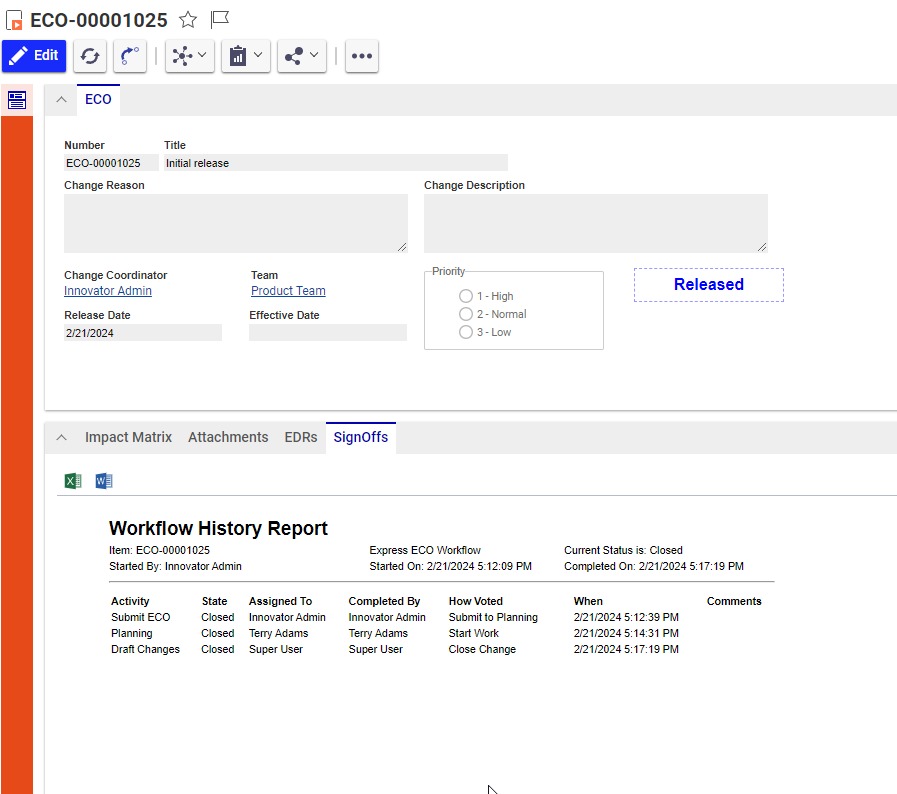
Task: Open the Innovator Admin coordinator link
Action: coord(108,291)
